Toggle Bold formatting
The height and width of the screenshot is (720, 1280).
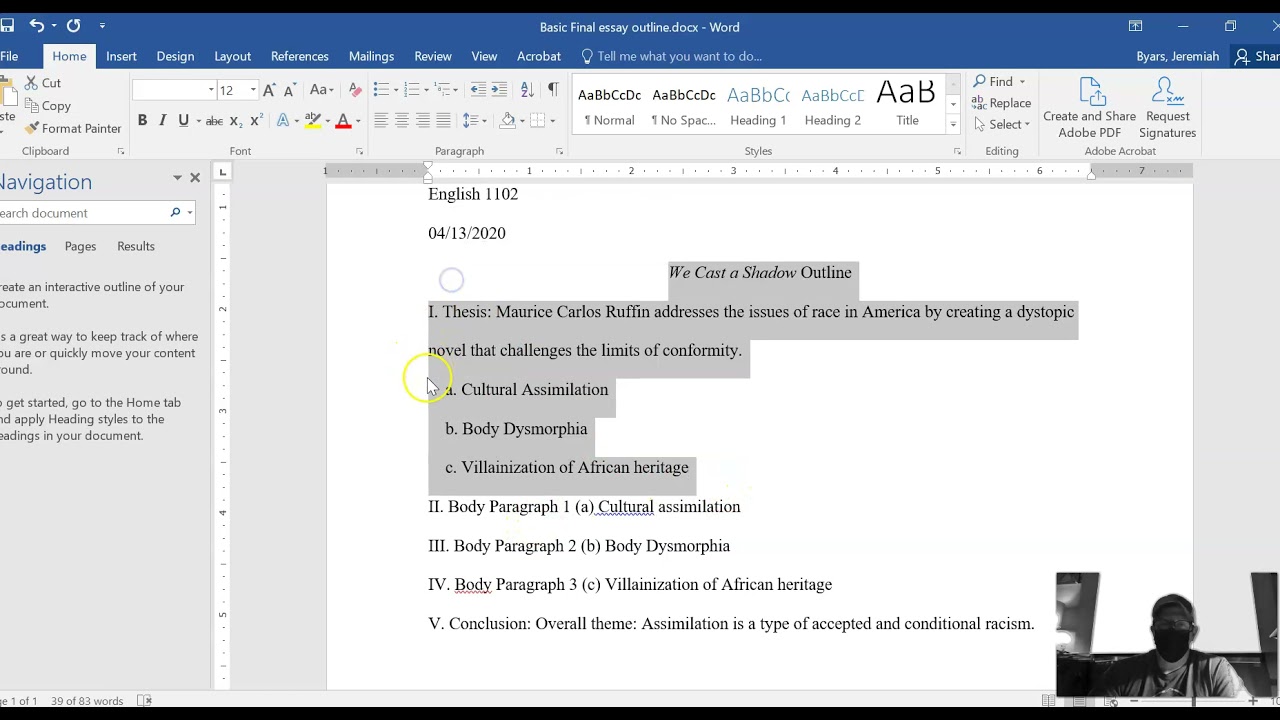tap(142, 121)
